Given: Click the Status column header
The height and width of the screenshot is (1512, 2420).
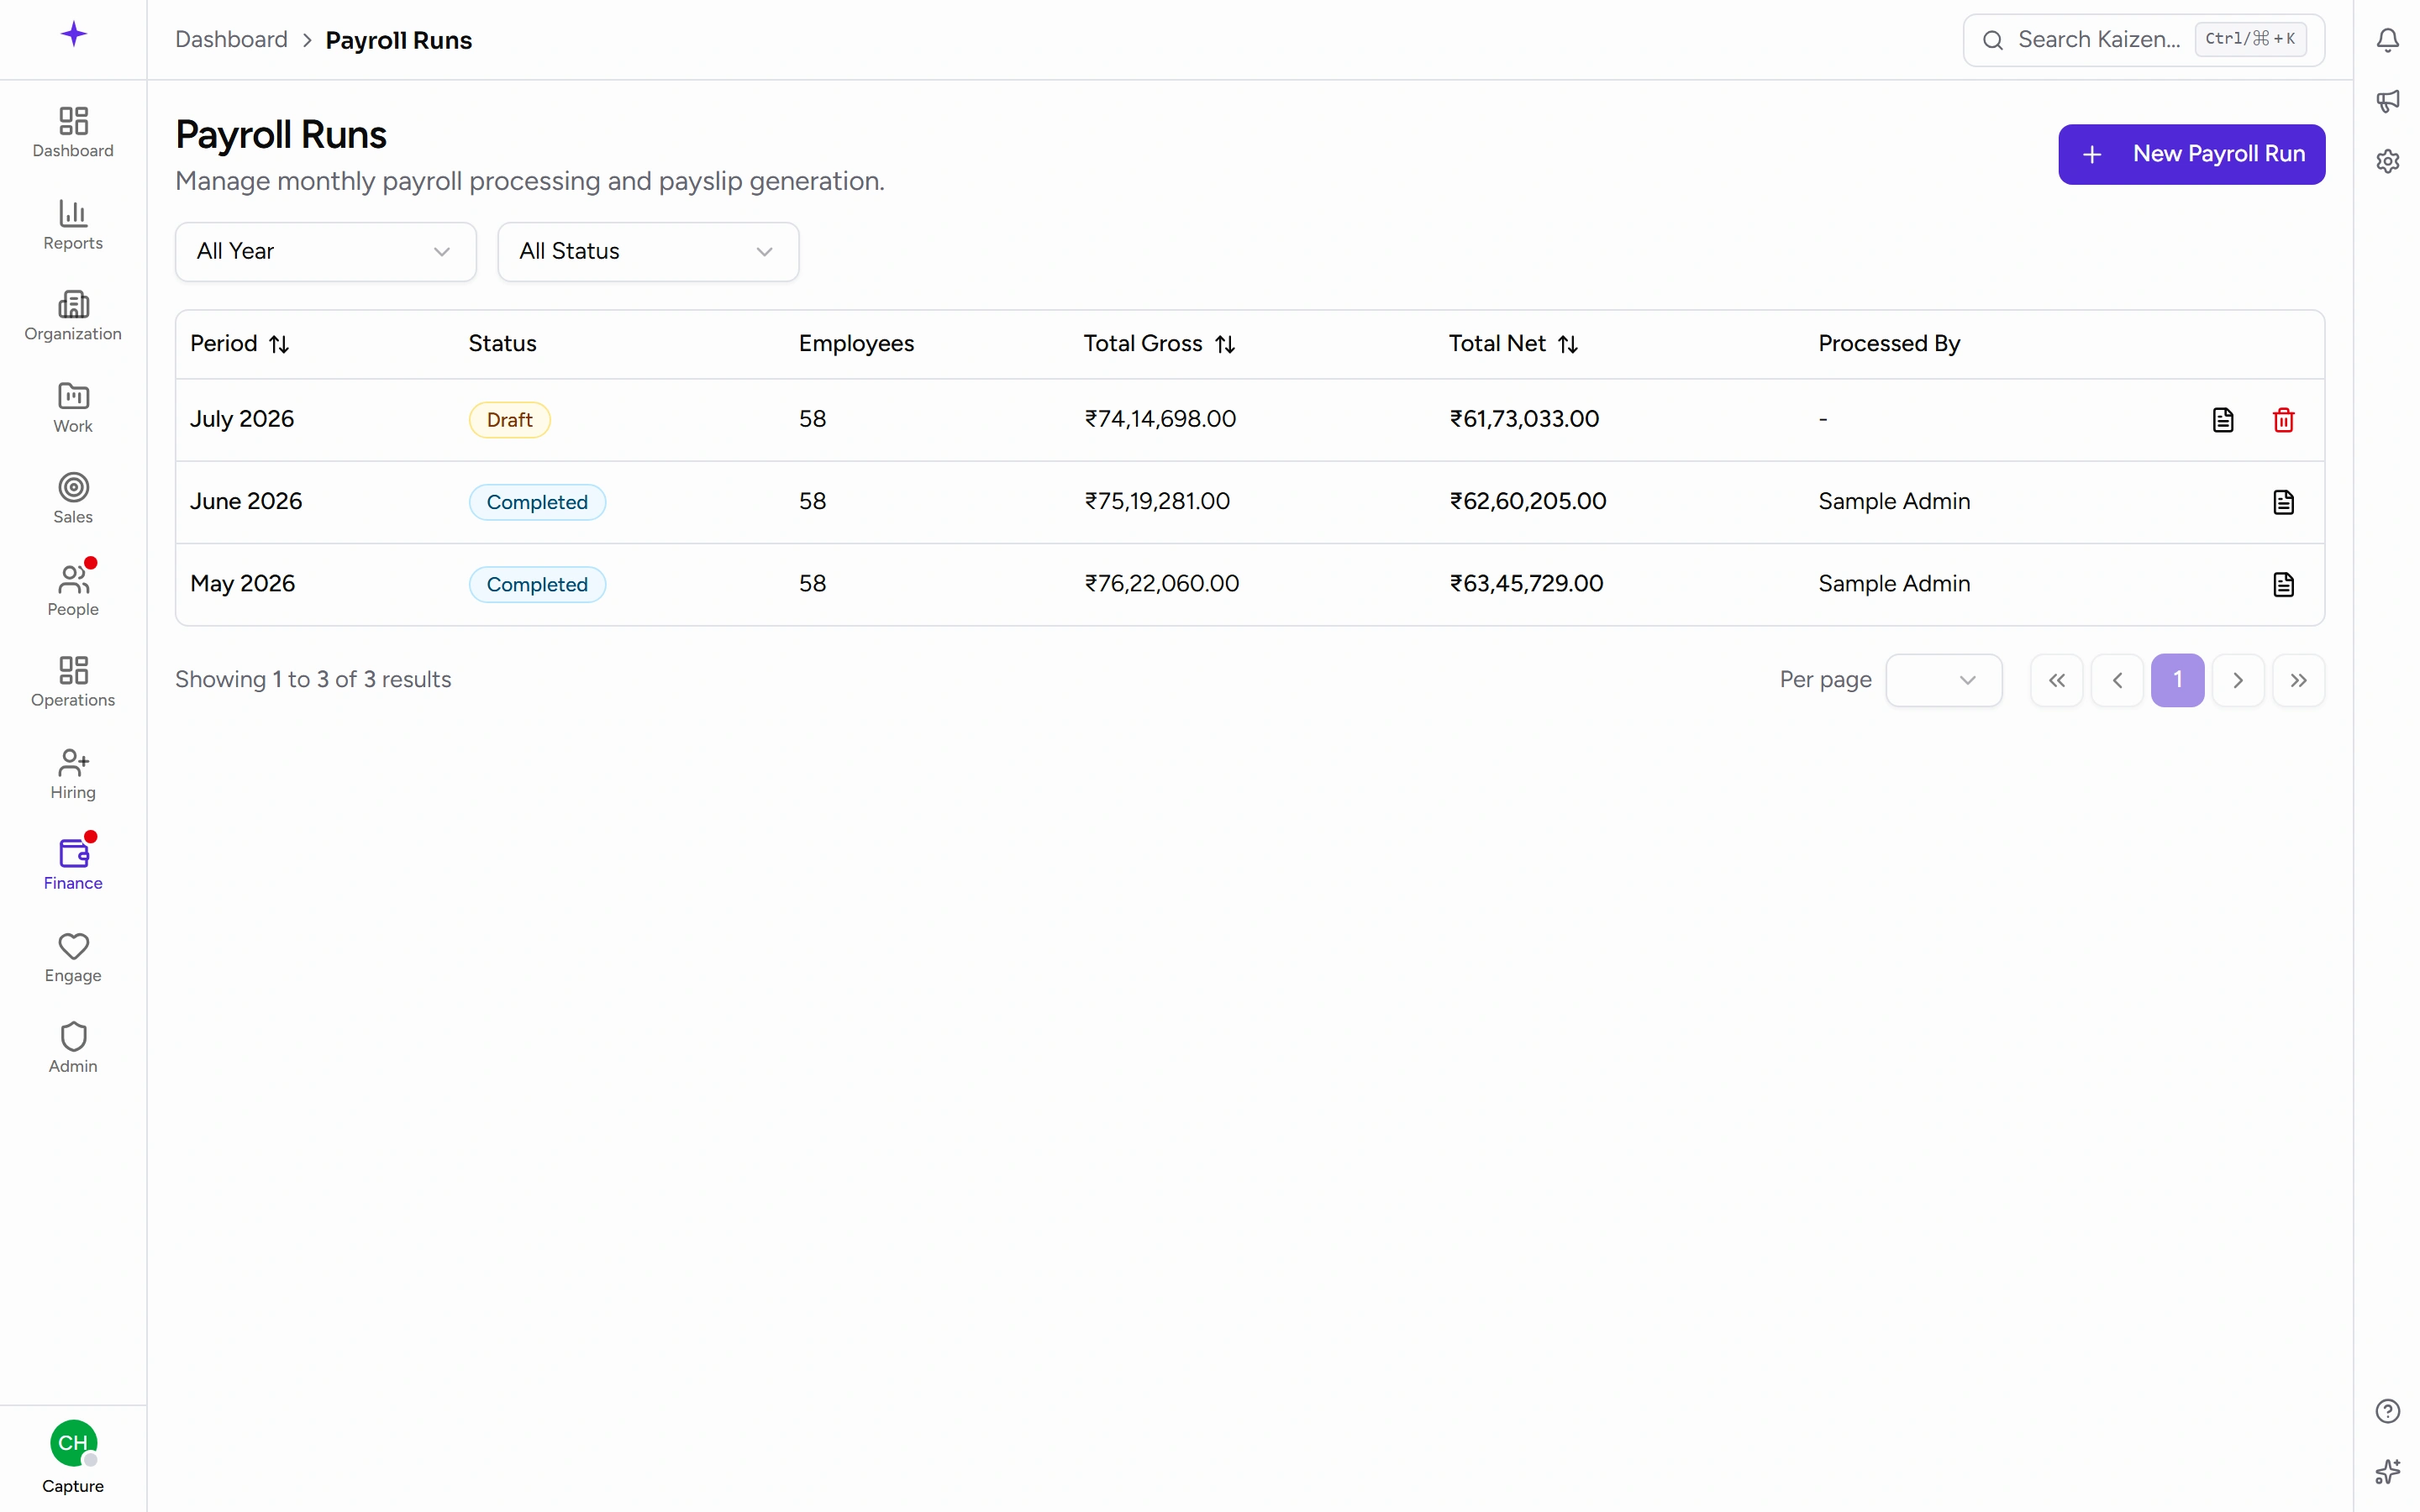Looking at the screenshot, I should coord(503,343).
